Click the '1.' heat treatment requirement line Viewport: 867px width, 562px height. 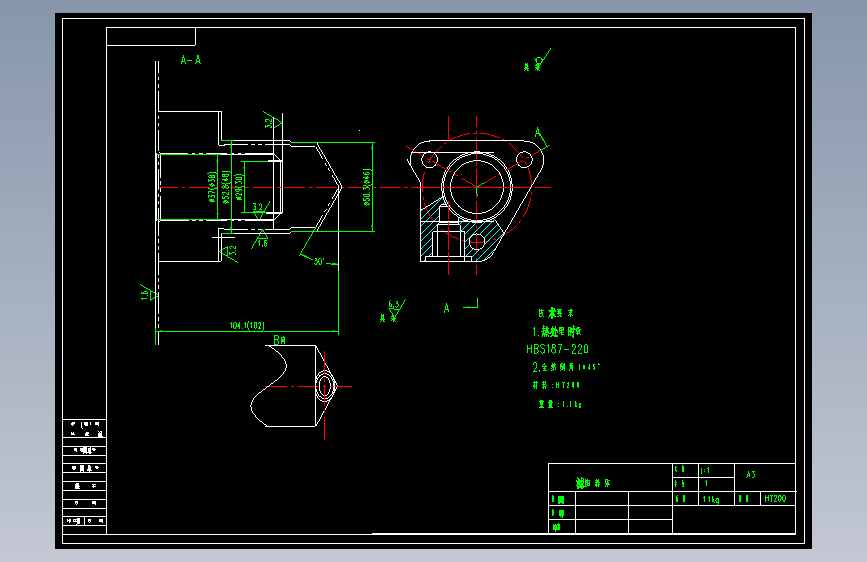[557, 331]
